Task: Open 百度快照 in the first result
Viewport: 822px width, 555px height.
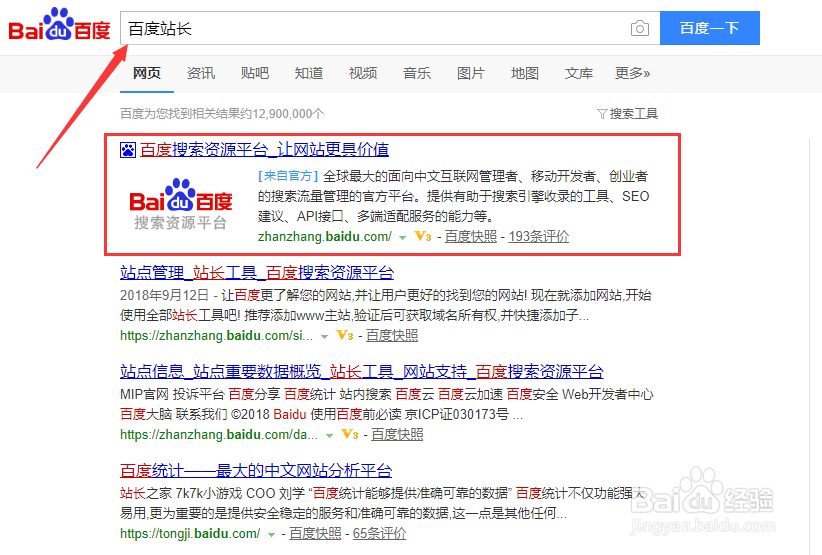Action: pos(471,236)
